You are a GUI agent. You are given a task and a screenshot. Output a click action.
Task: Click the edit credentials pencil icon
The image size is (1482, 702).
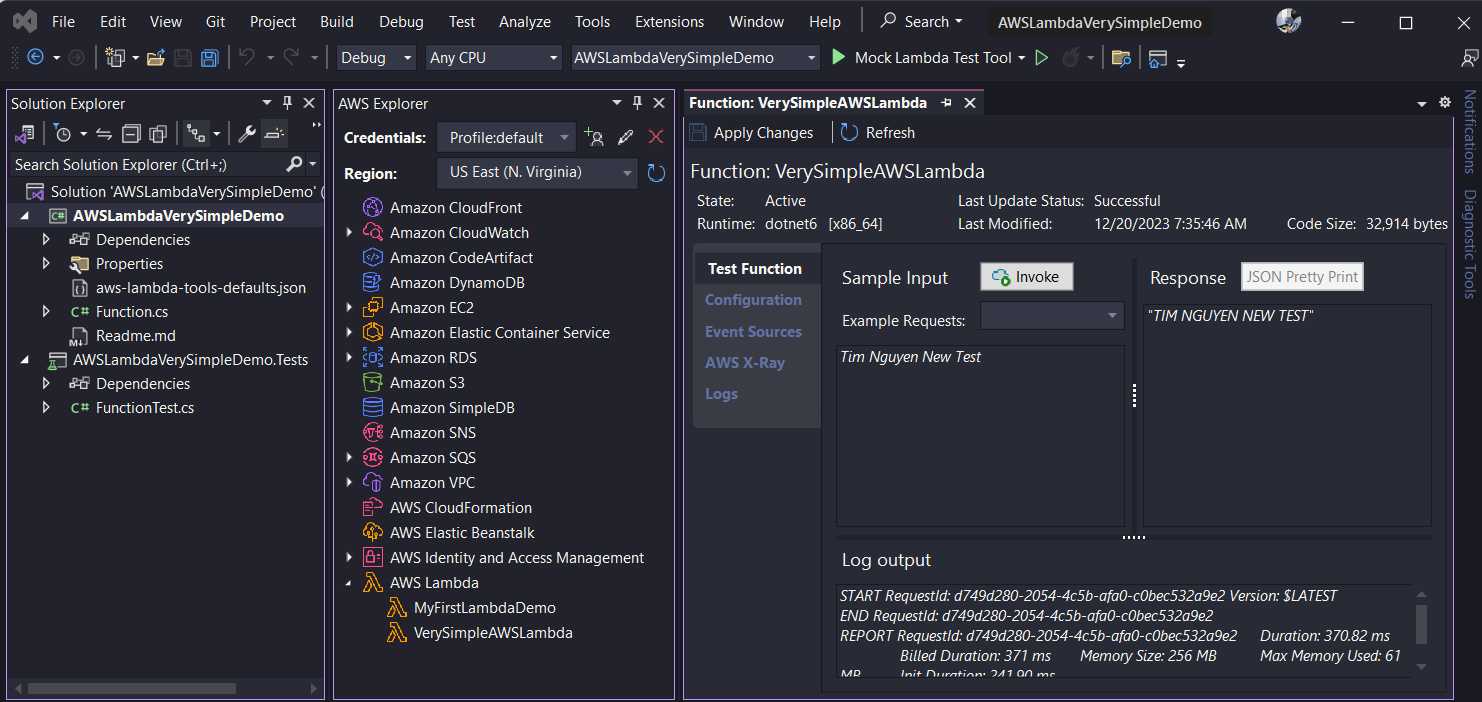pyautogui.click(x=625, y=138)
